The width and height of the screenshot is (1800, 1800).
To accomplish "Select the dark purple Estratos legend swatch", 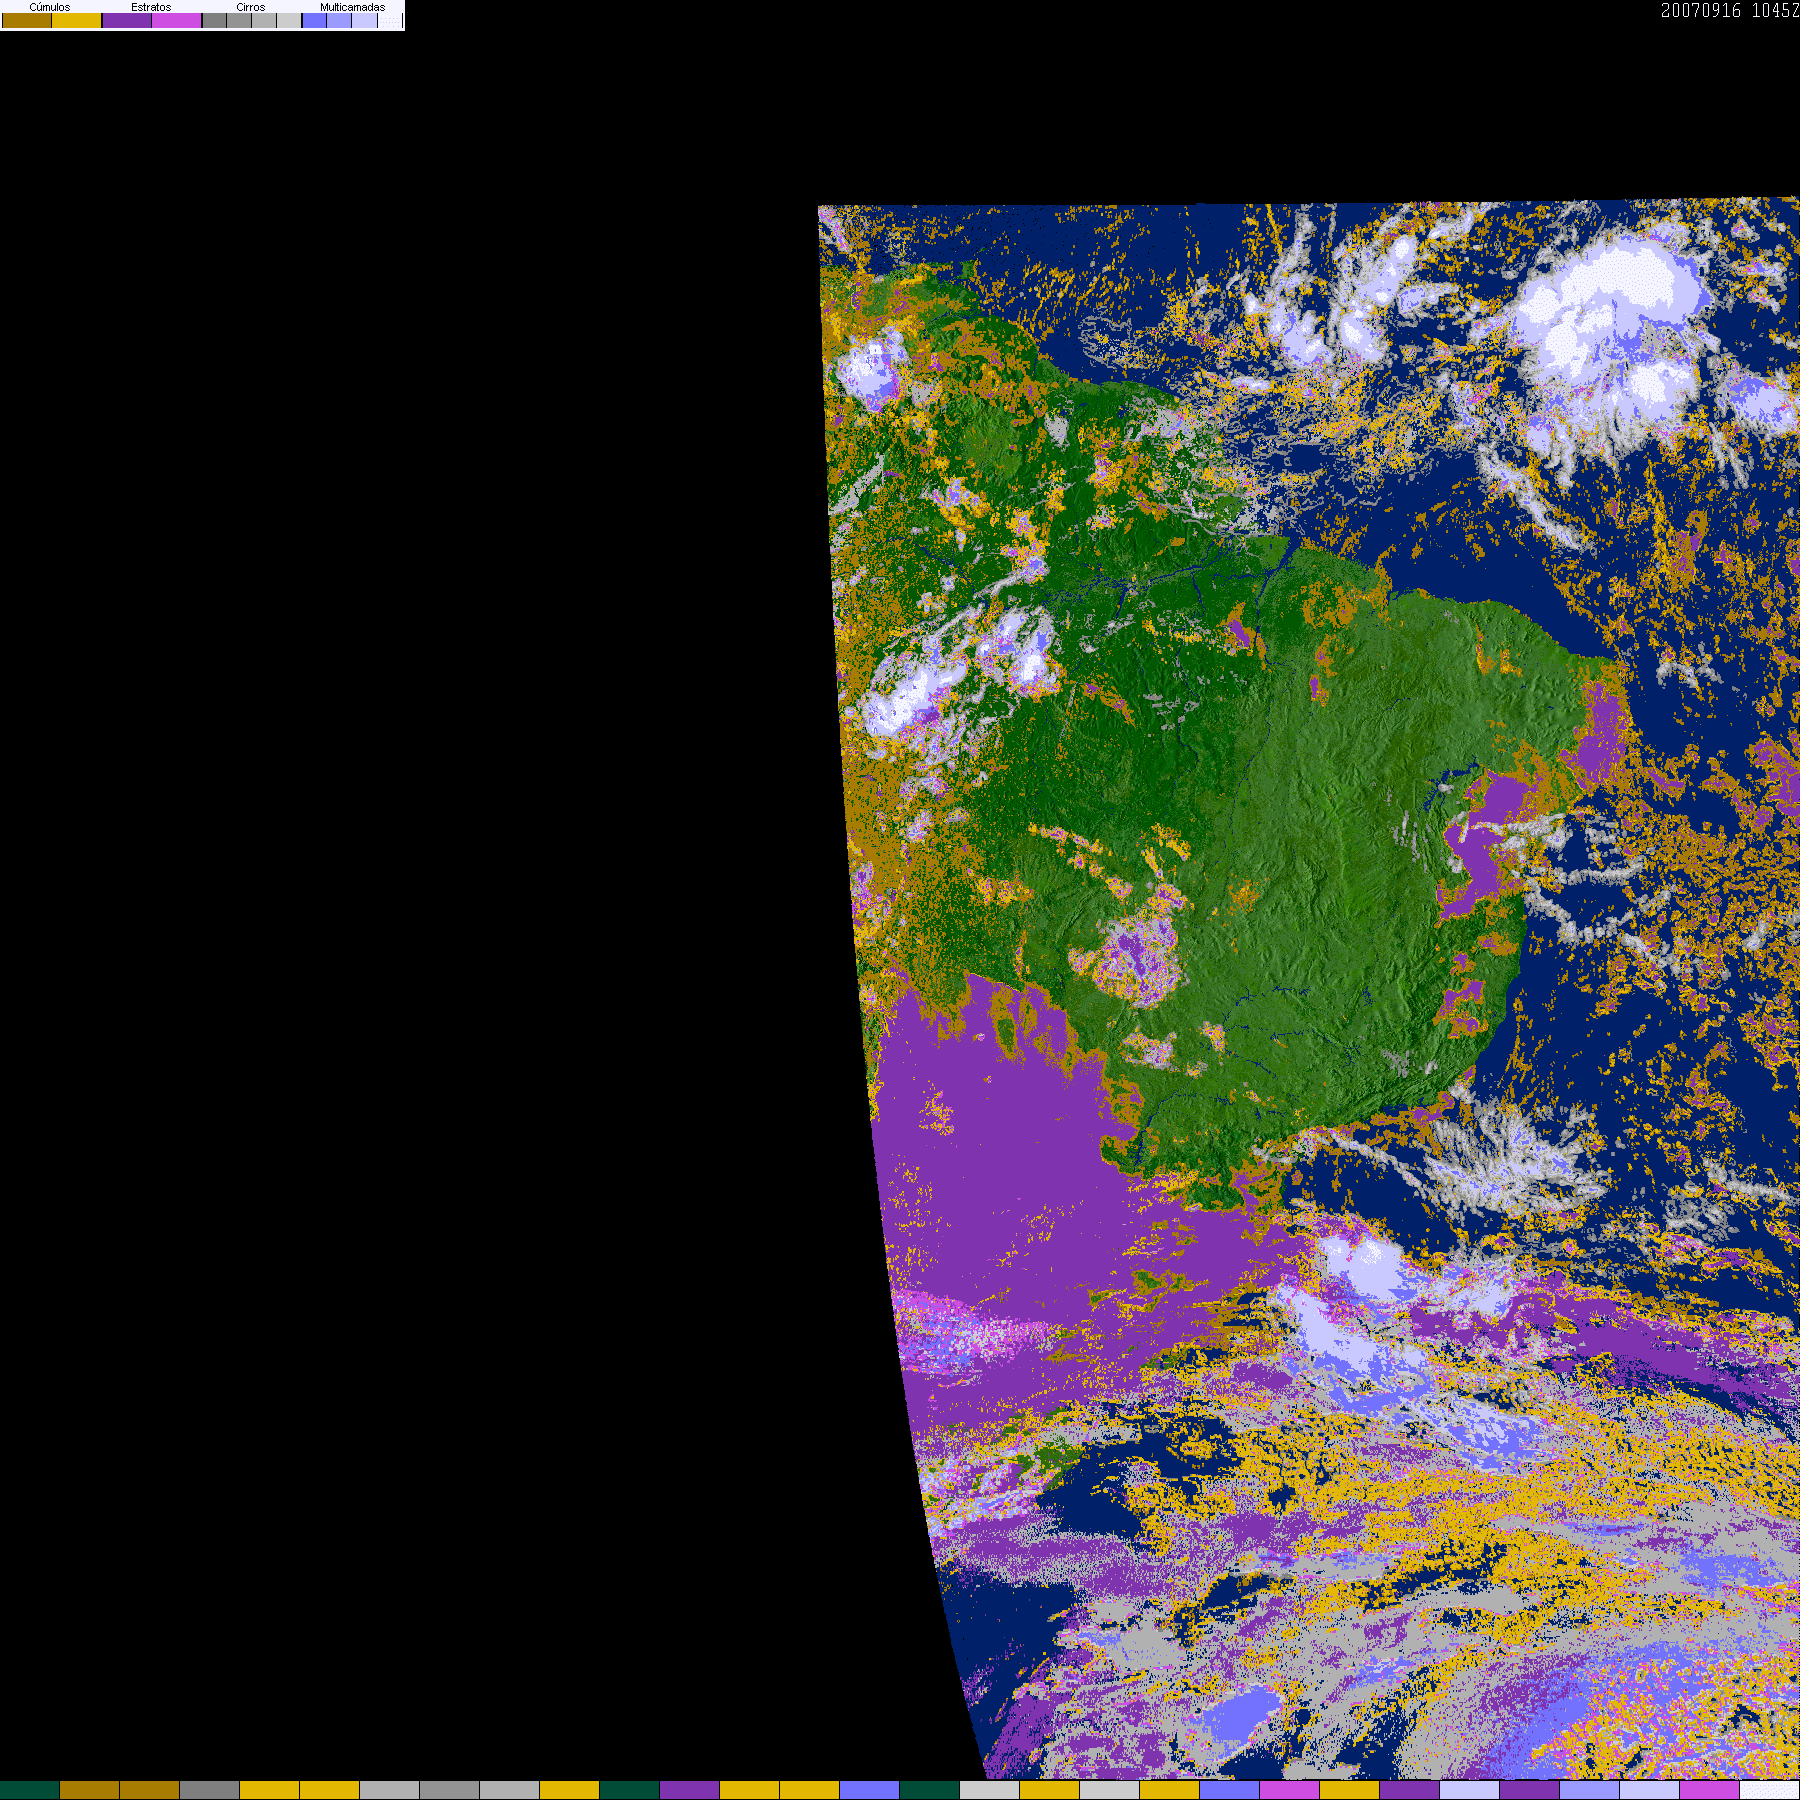I will pyautogui.click(x=127, y=20).
